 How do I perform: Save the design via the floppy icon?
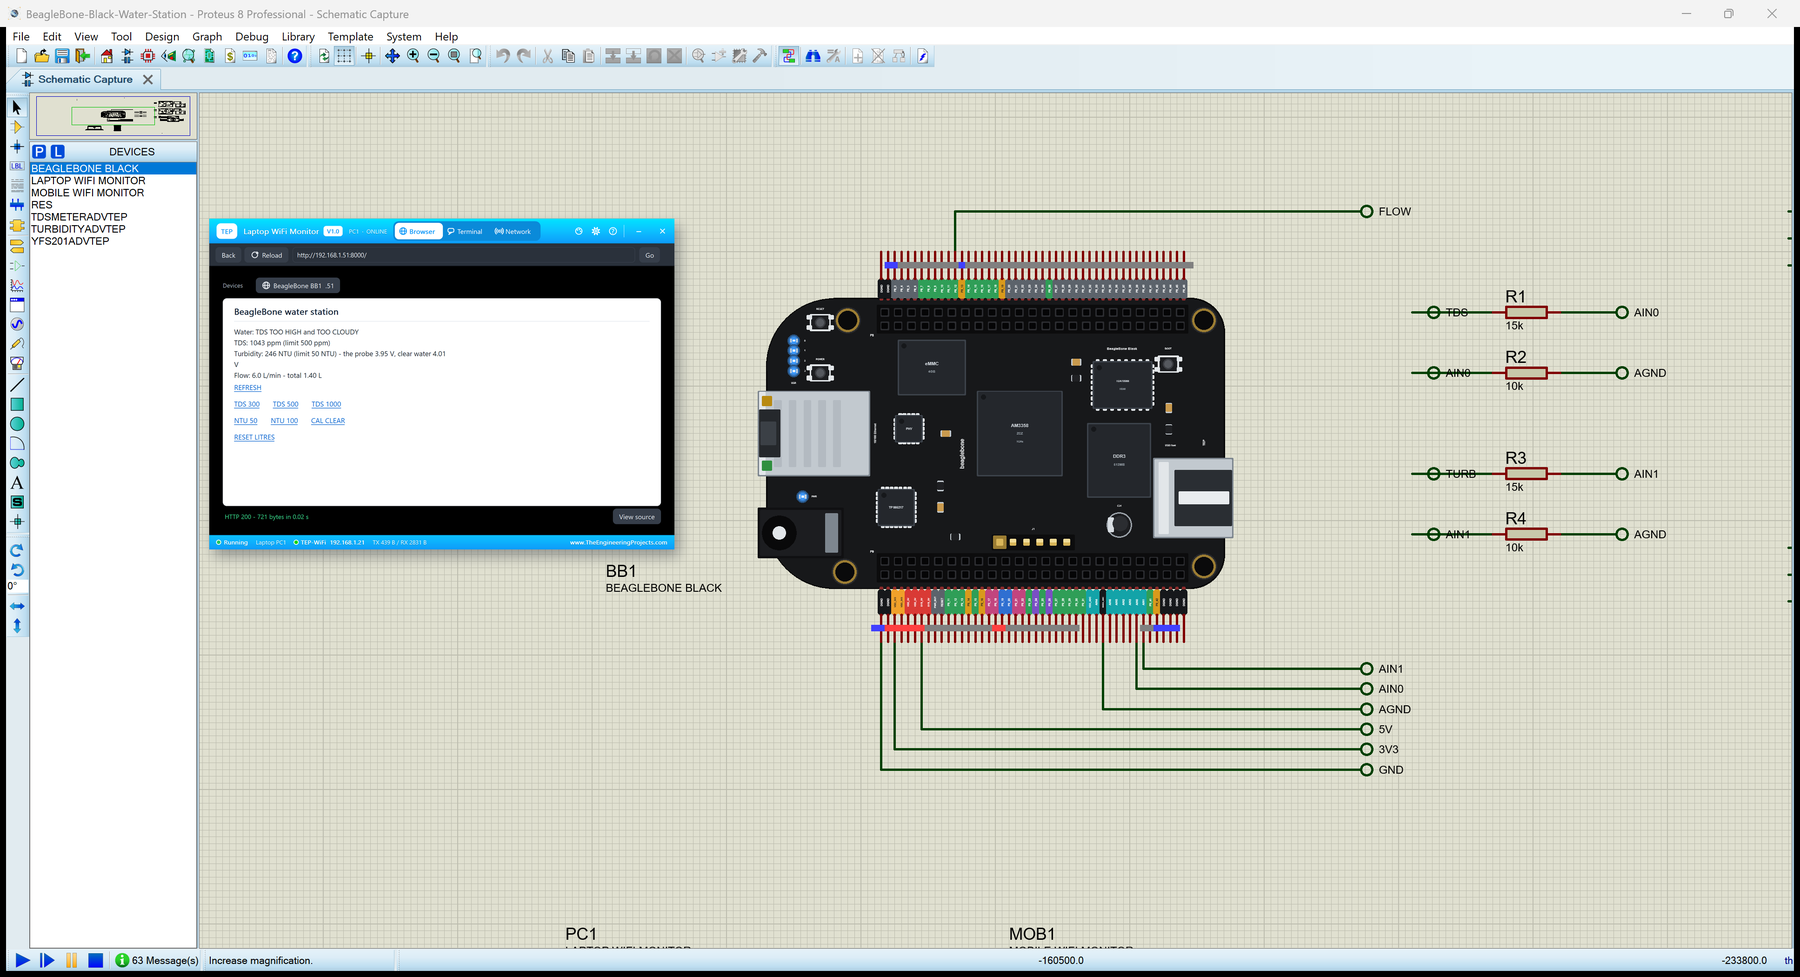(62, 56)
